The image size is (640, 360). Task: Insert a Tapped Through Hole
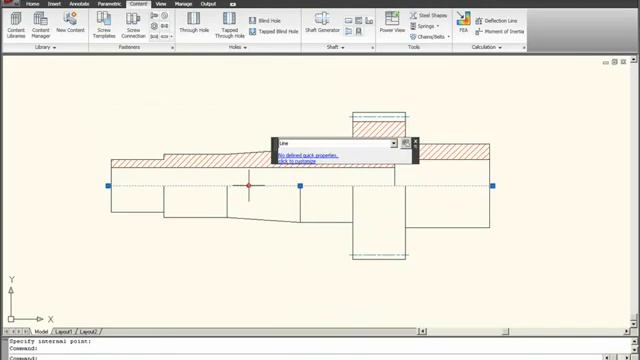click(229, 25)
